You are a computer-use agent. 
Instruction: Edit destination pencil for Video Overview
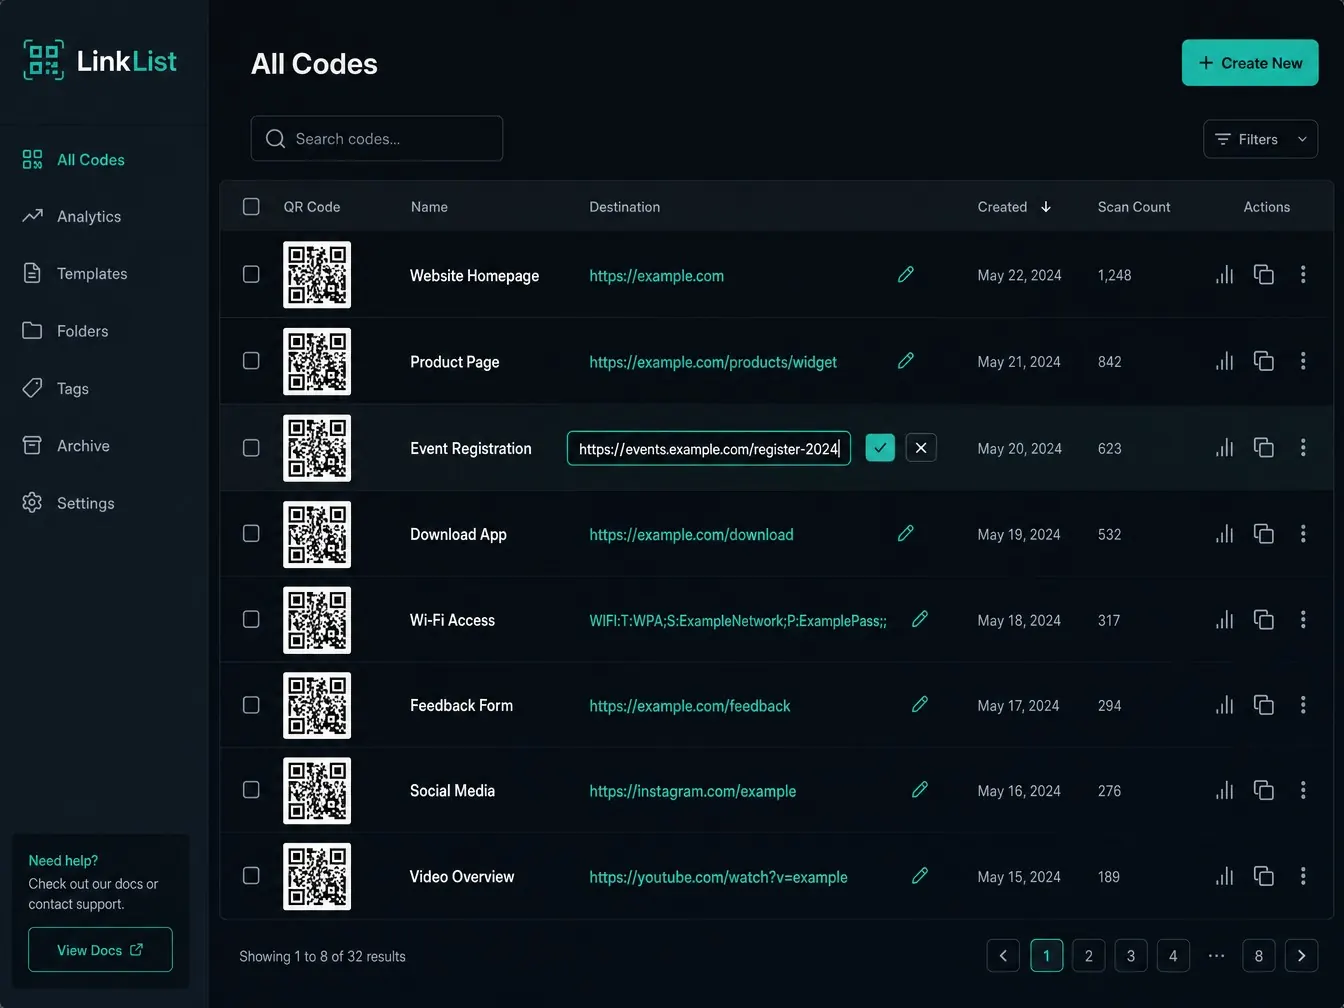(920, 875)
